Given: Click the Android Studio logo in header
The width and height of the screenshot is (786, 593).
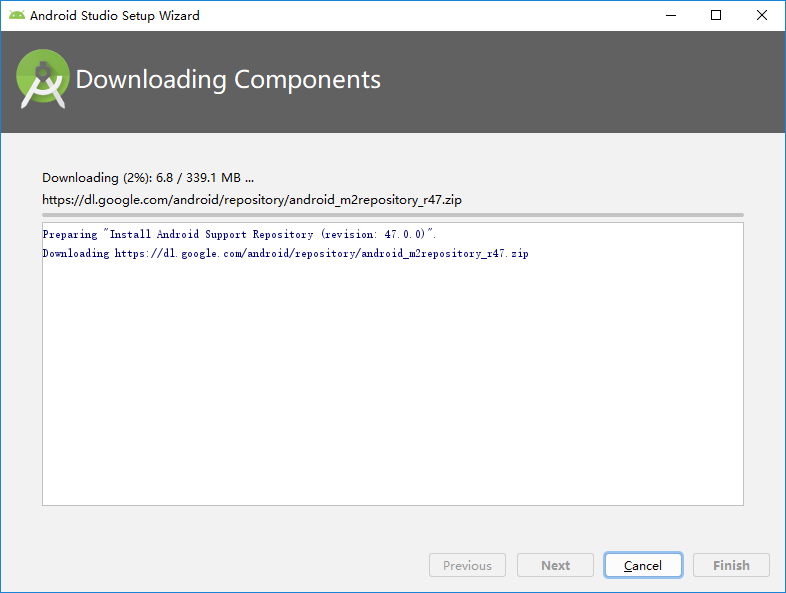Looking at the screenshot, I should 43,79.
